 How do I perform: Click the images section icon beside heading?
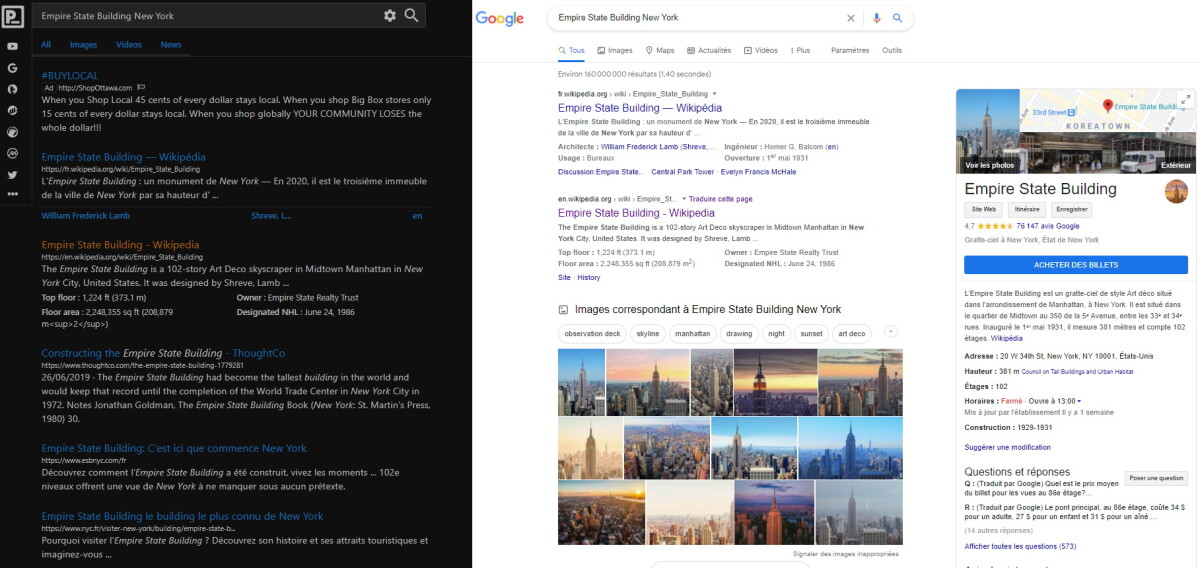(x=563, y=310)
